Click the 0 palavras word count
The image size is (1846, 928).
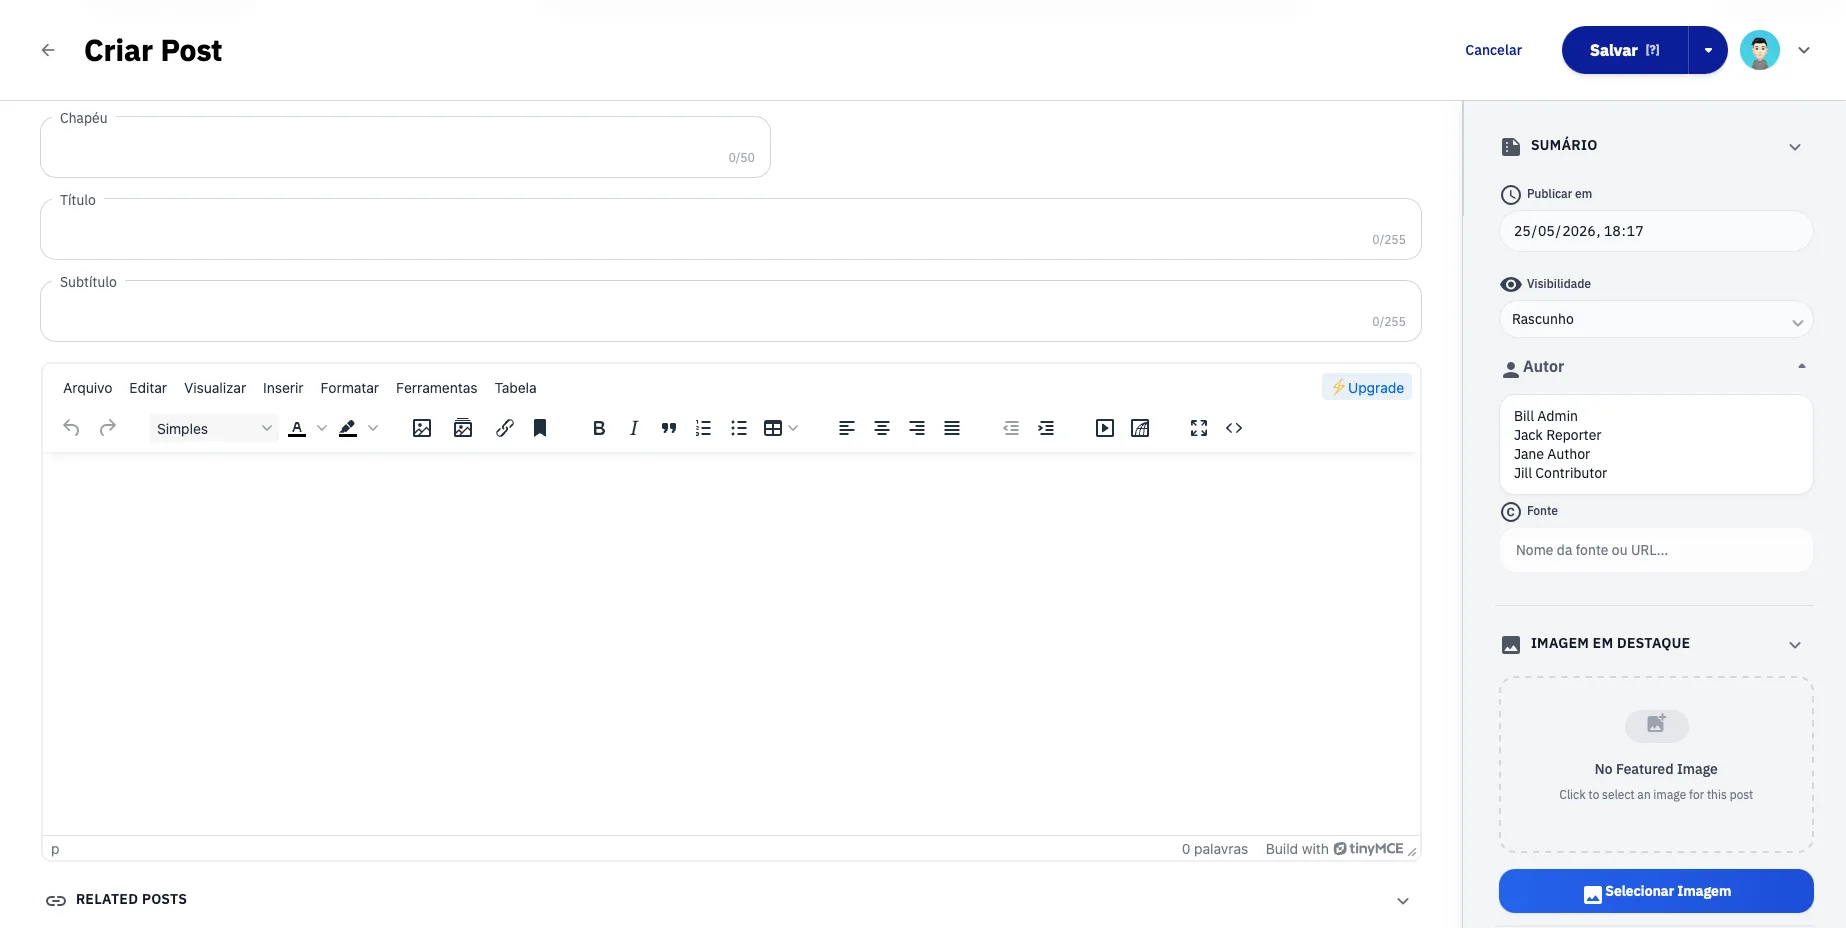[x=1215, y=849]
